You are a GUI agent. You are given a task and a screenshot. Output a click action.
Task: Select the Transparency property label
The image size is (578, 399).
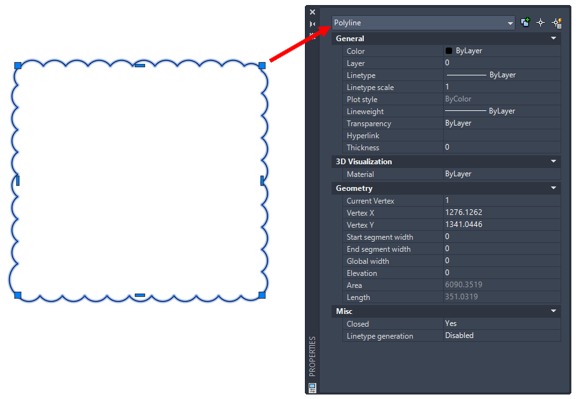click(x=369, y=124)
